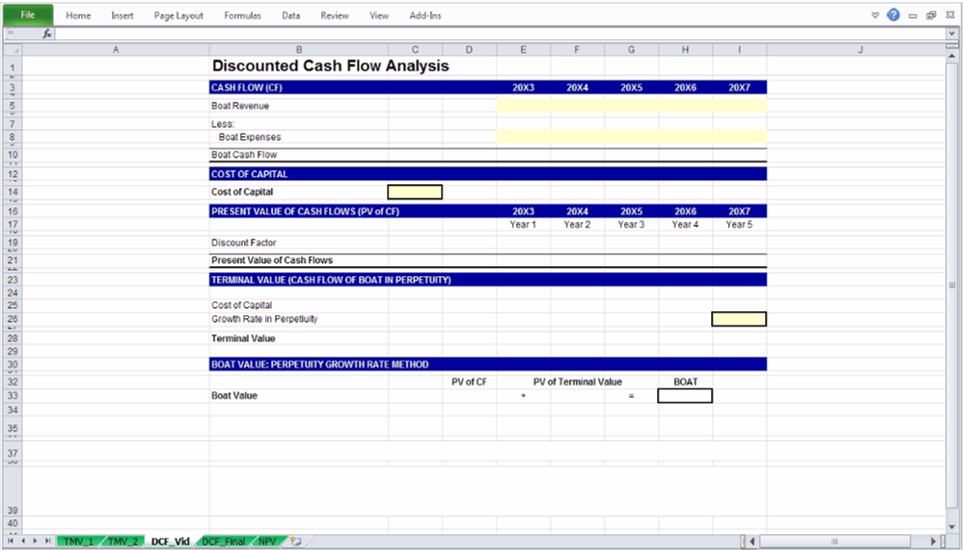Switch to the Home ribbon tab
963x550 pixels.
tap(78, 15)
